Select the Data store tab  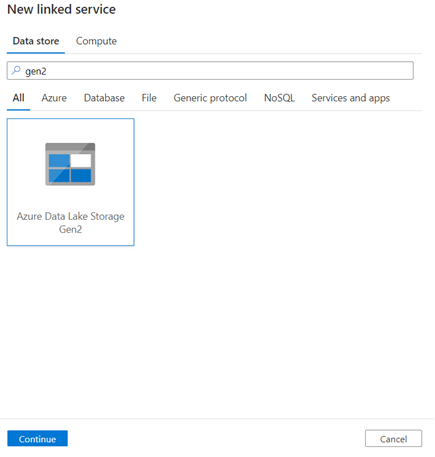click(x=36, y=41)
